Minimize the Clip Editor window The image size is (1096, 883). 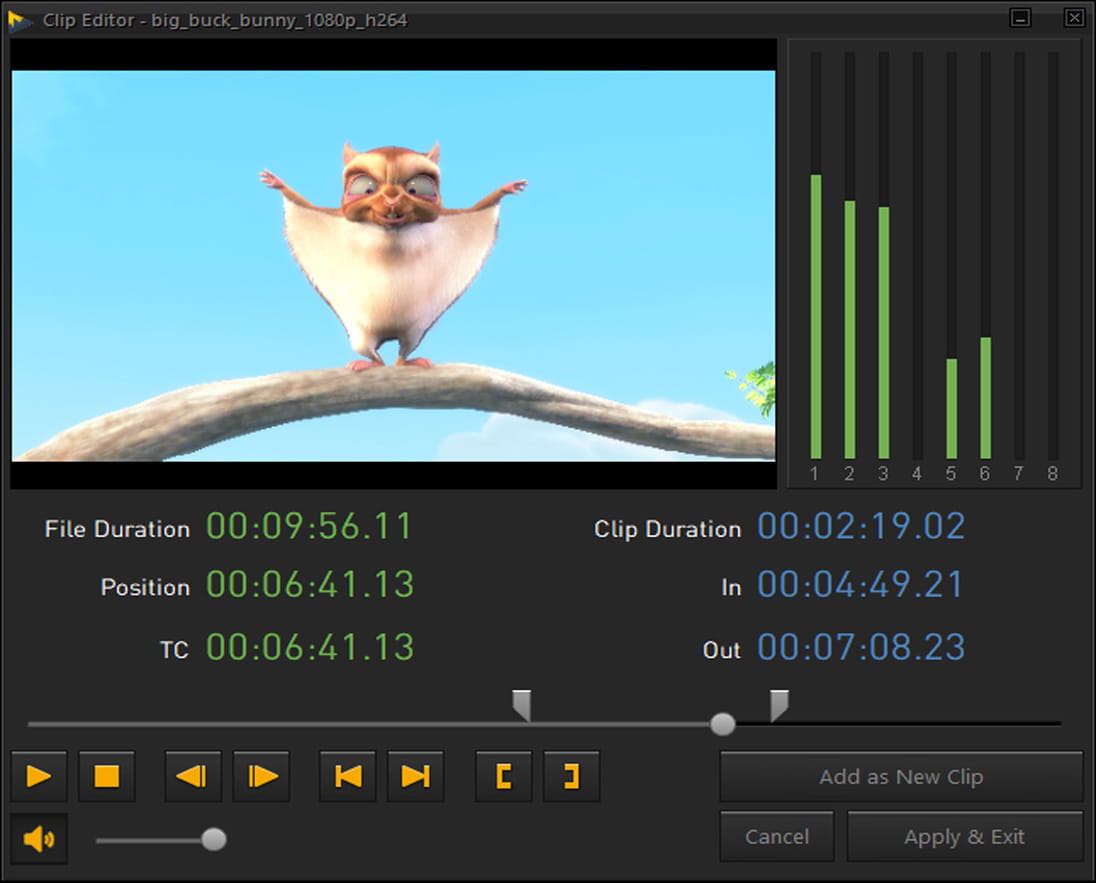tap(1020, 17)
